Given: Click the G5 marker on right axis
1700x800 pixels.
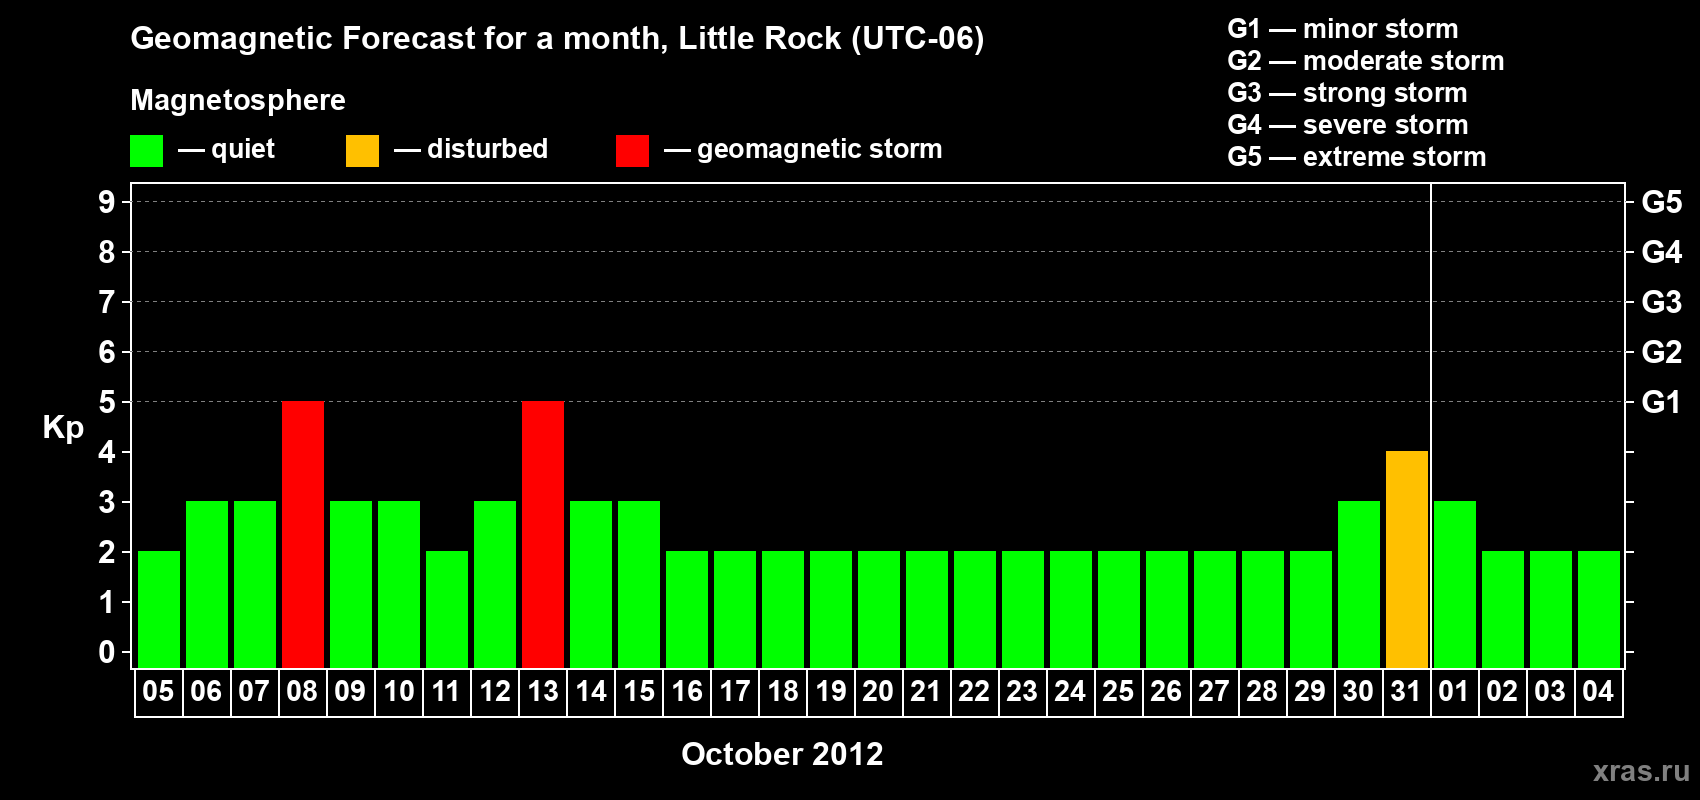Looking at the screenshot, I should coord(1661,202).
